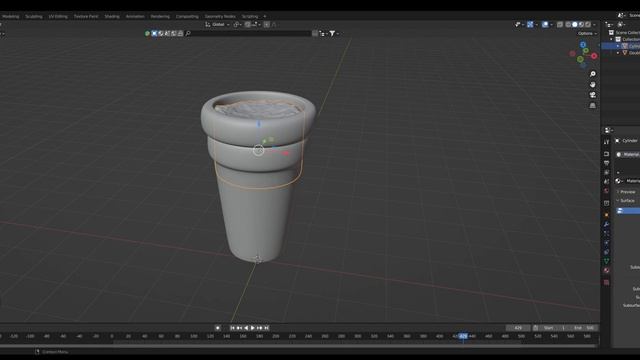Click the viewport zoom magnifier icon
This screenshot has height=360, width=640.
point(593,74)
